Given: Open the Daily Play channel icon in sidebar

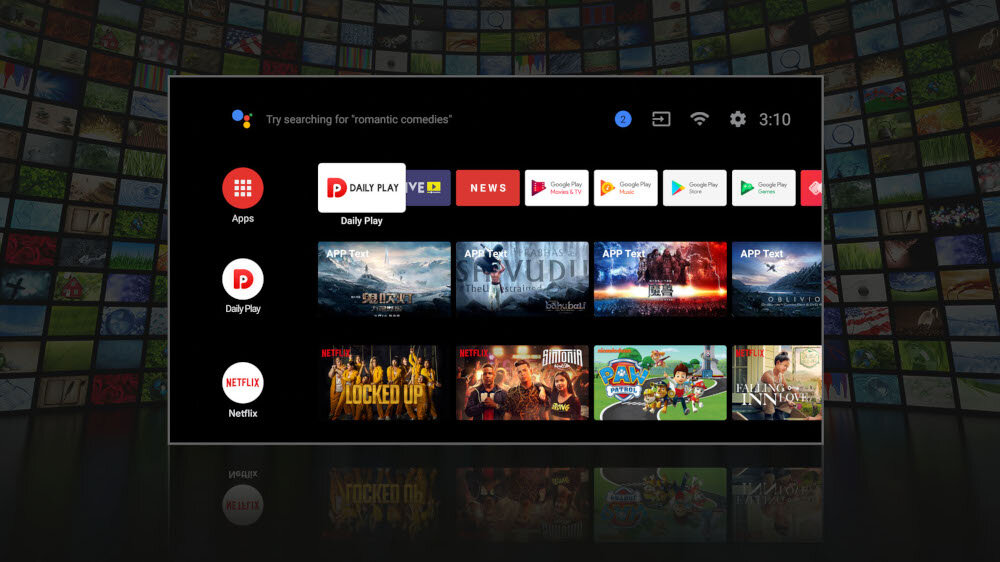Looking at the screenshot, I should pos(242,279).
